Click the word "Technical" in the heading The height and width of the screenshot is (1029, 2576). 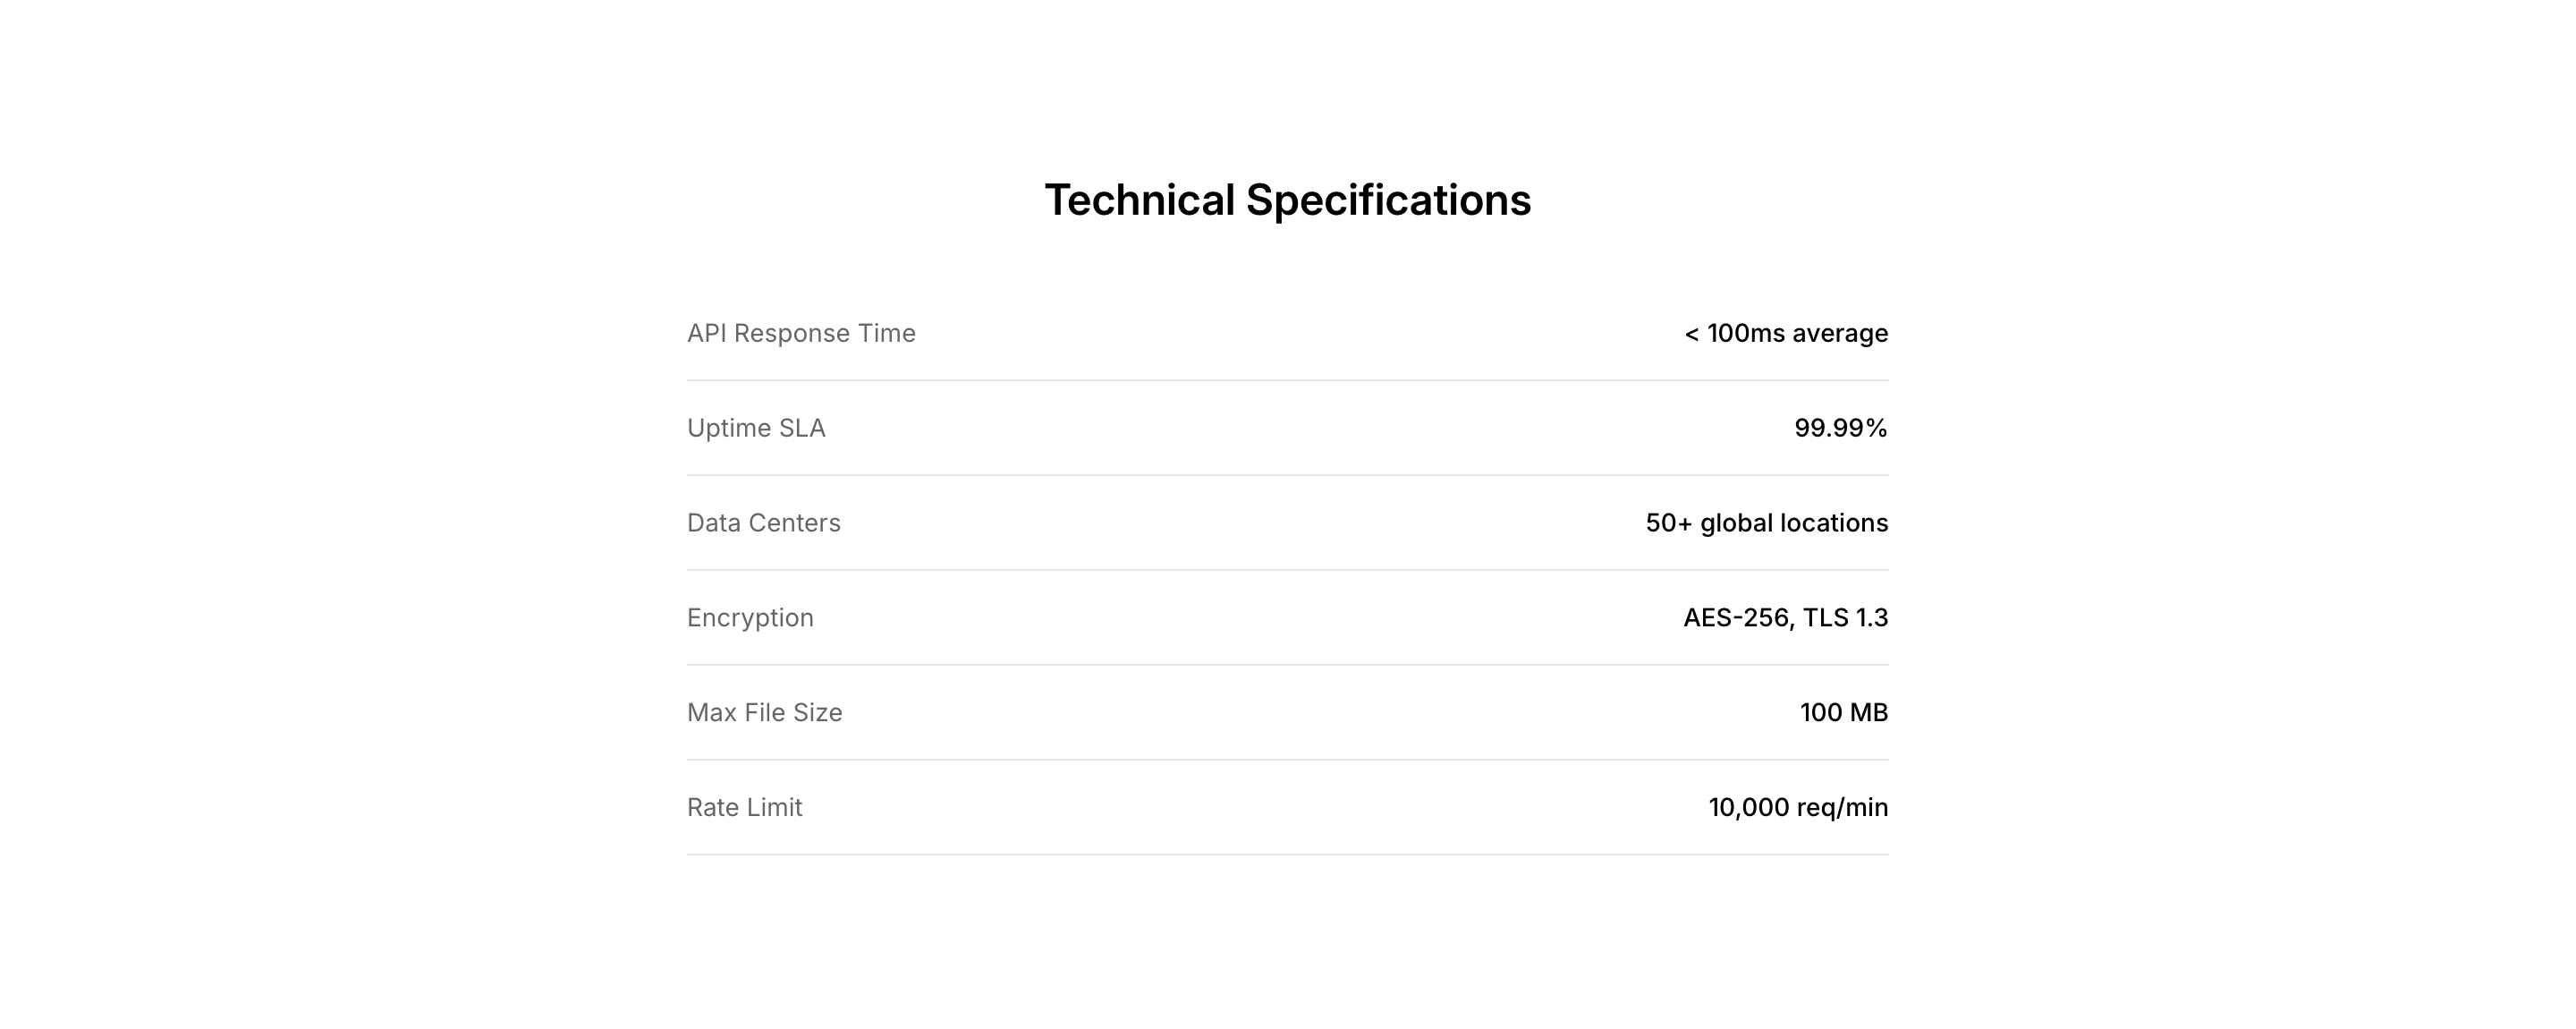coord(1139,200)
